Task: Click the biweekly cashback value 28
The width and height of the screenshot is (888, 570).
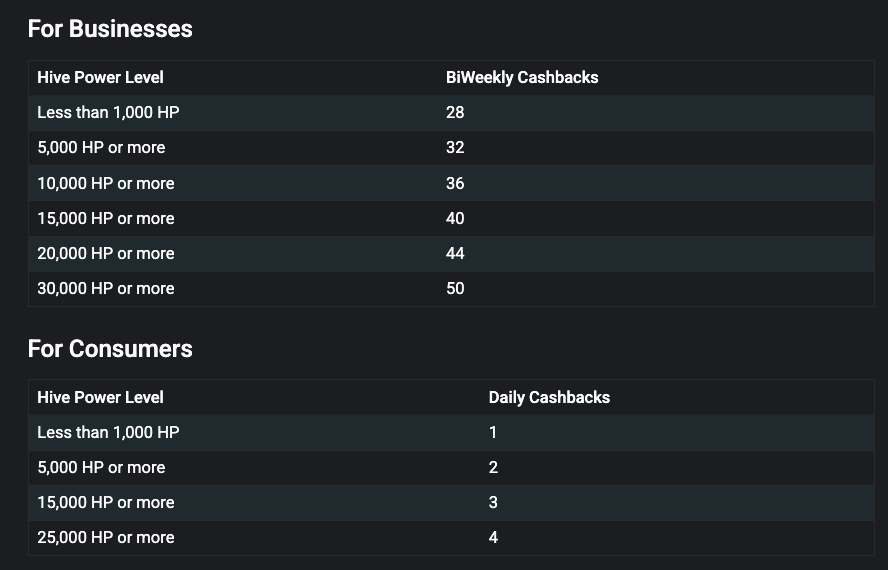Action: click(455, 112)
